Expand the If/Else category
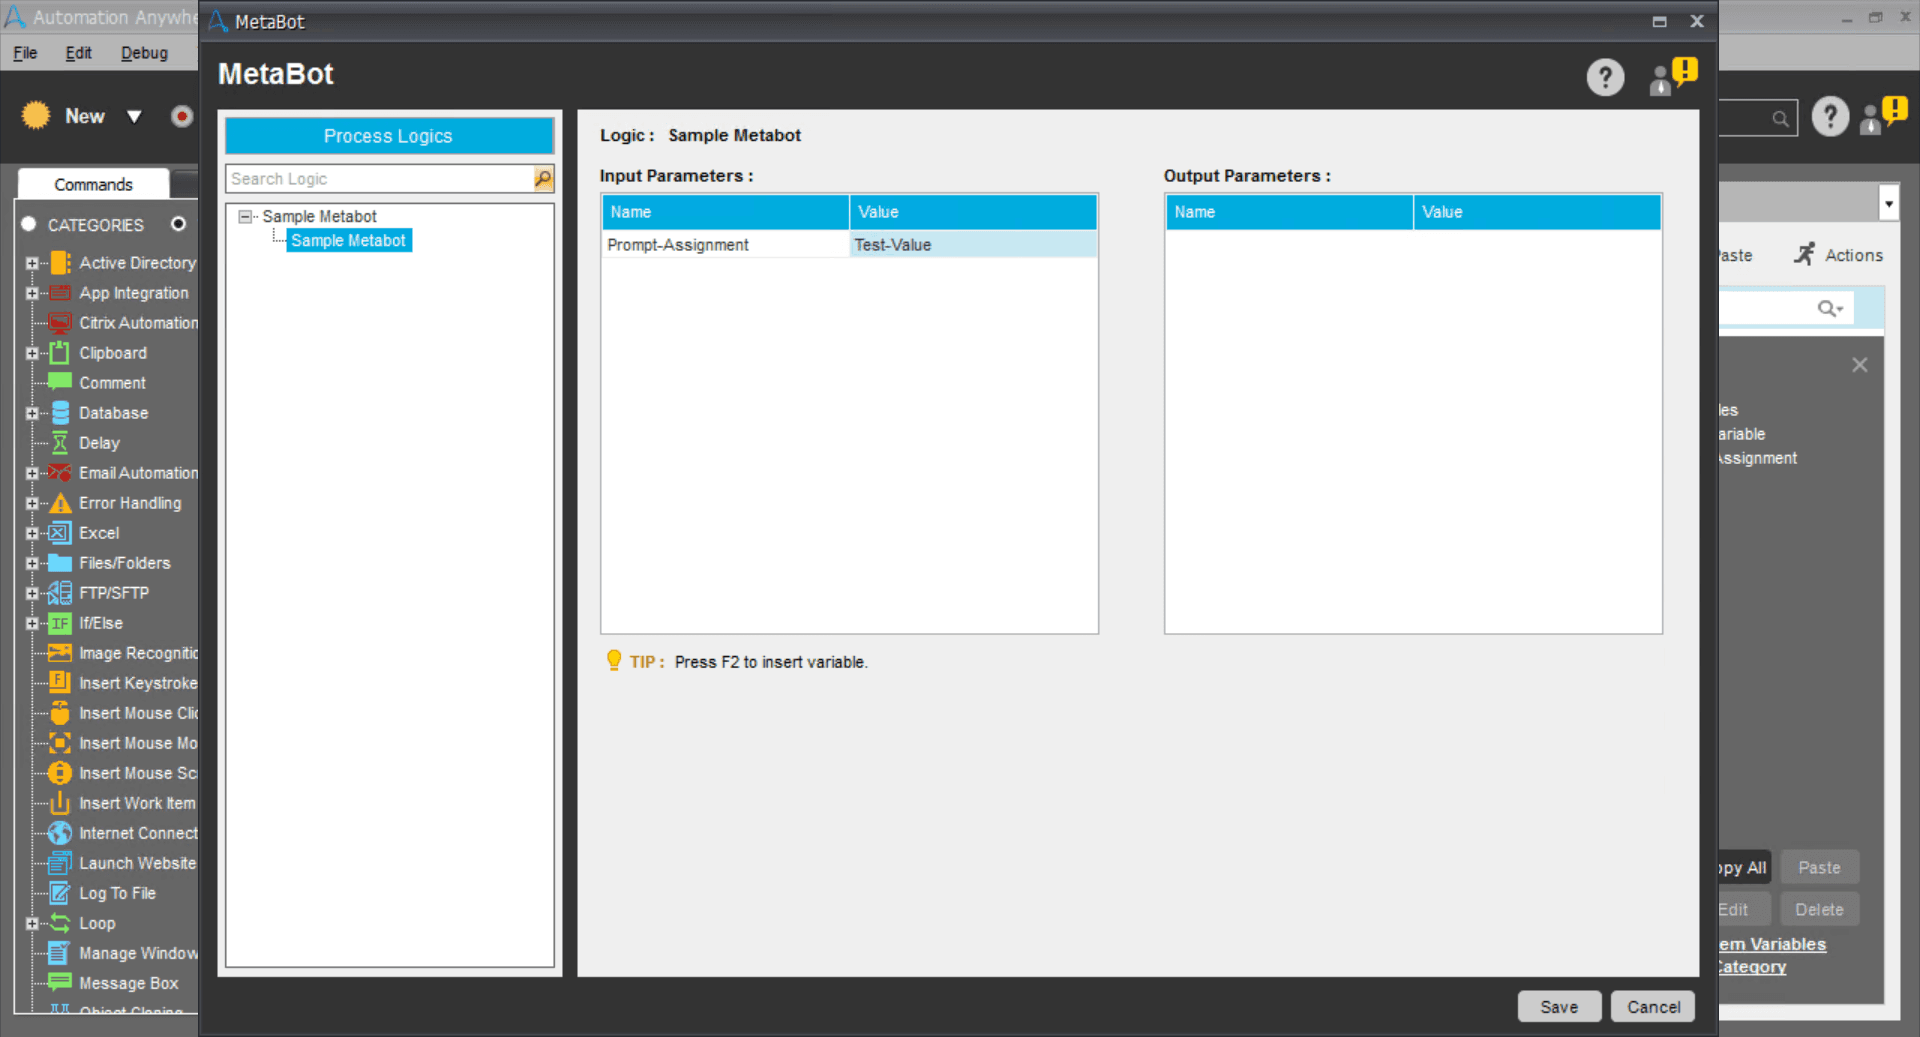This screenshot has height=1037, width=1920. click(x=32, y=623)
